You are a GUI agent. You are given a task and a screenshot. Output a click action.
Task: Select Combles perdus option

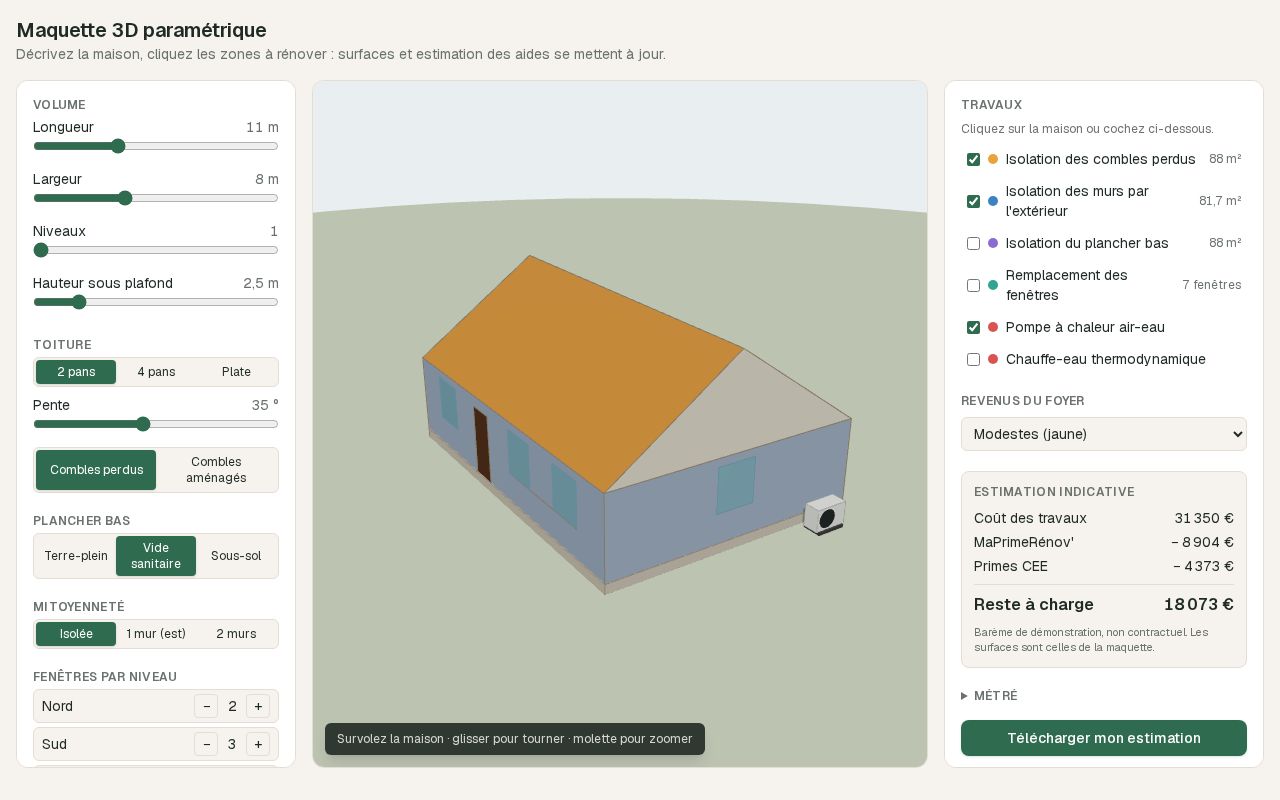[96, 470]
